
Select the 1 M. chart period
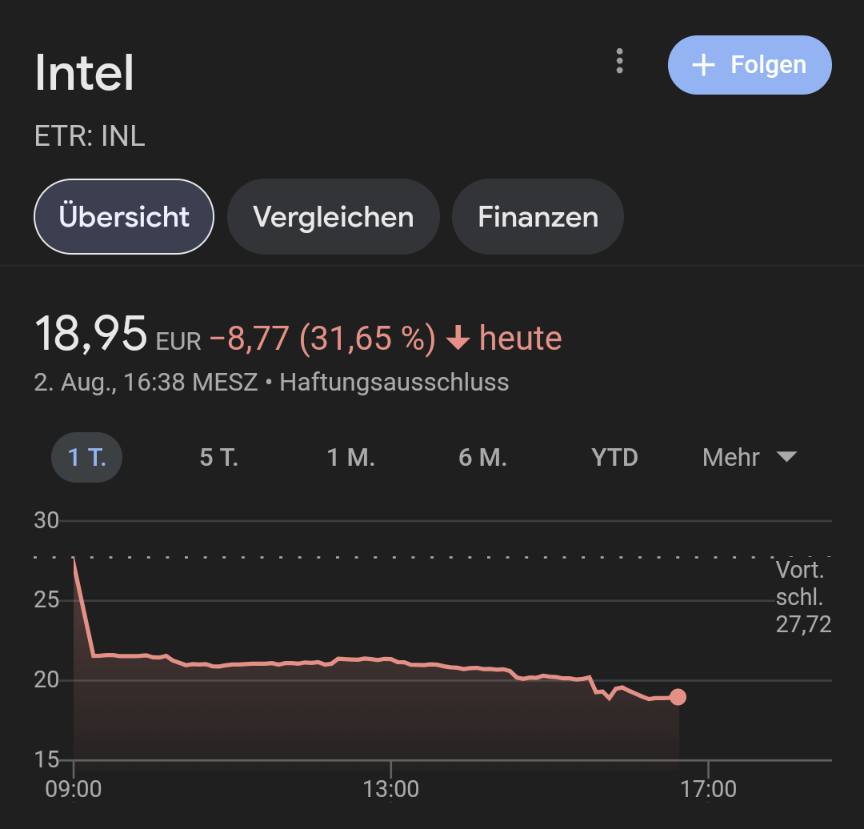tap(350, 457)
